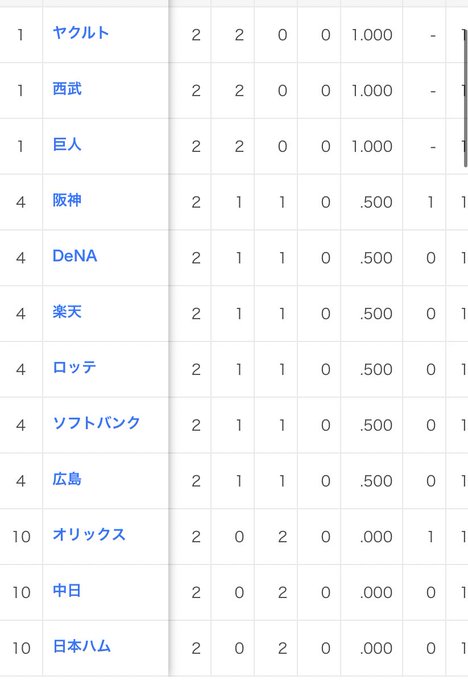Screen dimensions: 468x680
Task: Open the DeNA team link
Action: coord(75,256)
